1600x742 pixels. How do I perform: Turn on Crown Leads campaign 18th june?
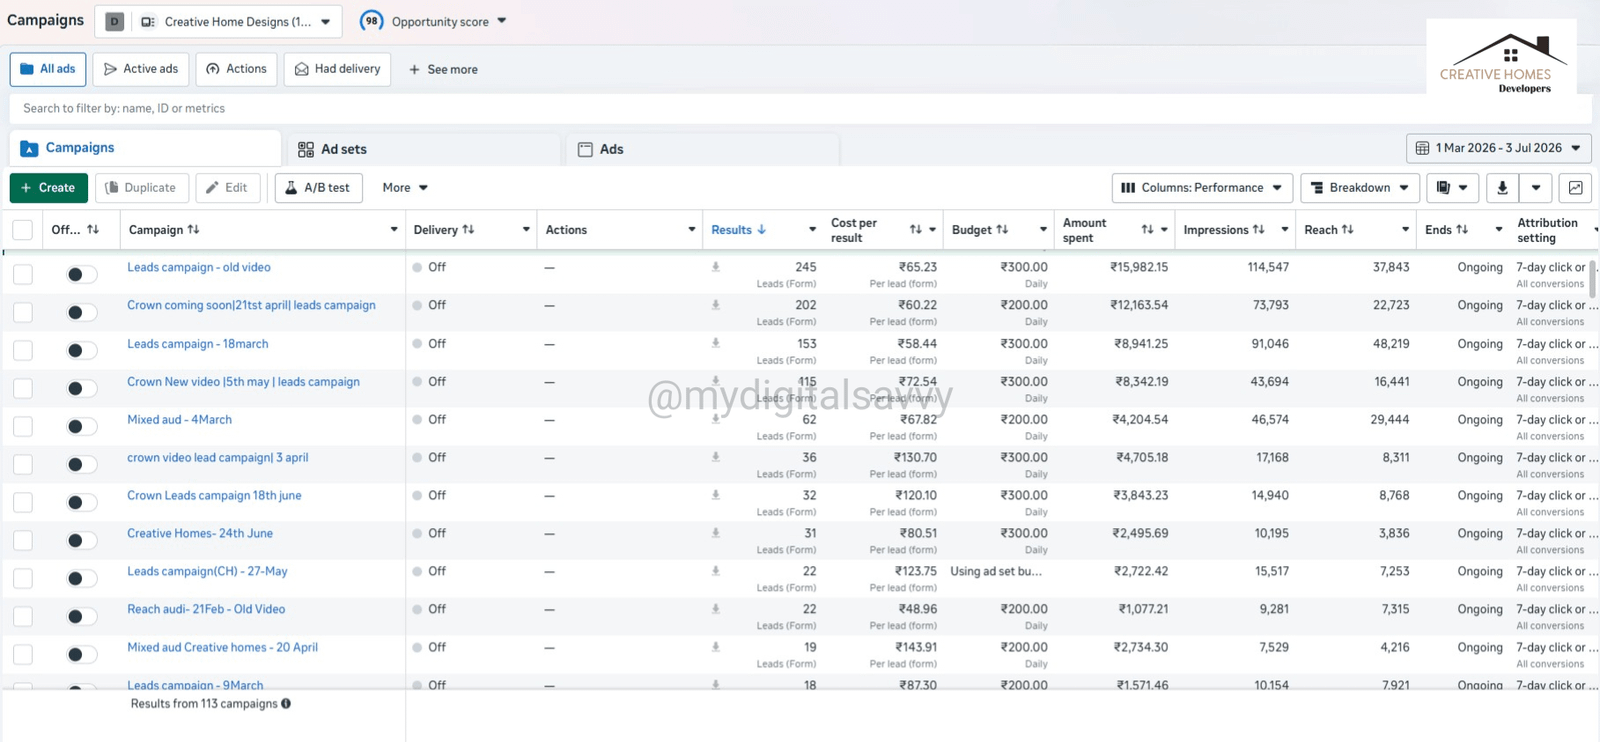click(80, 502)
